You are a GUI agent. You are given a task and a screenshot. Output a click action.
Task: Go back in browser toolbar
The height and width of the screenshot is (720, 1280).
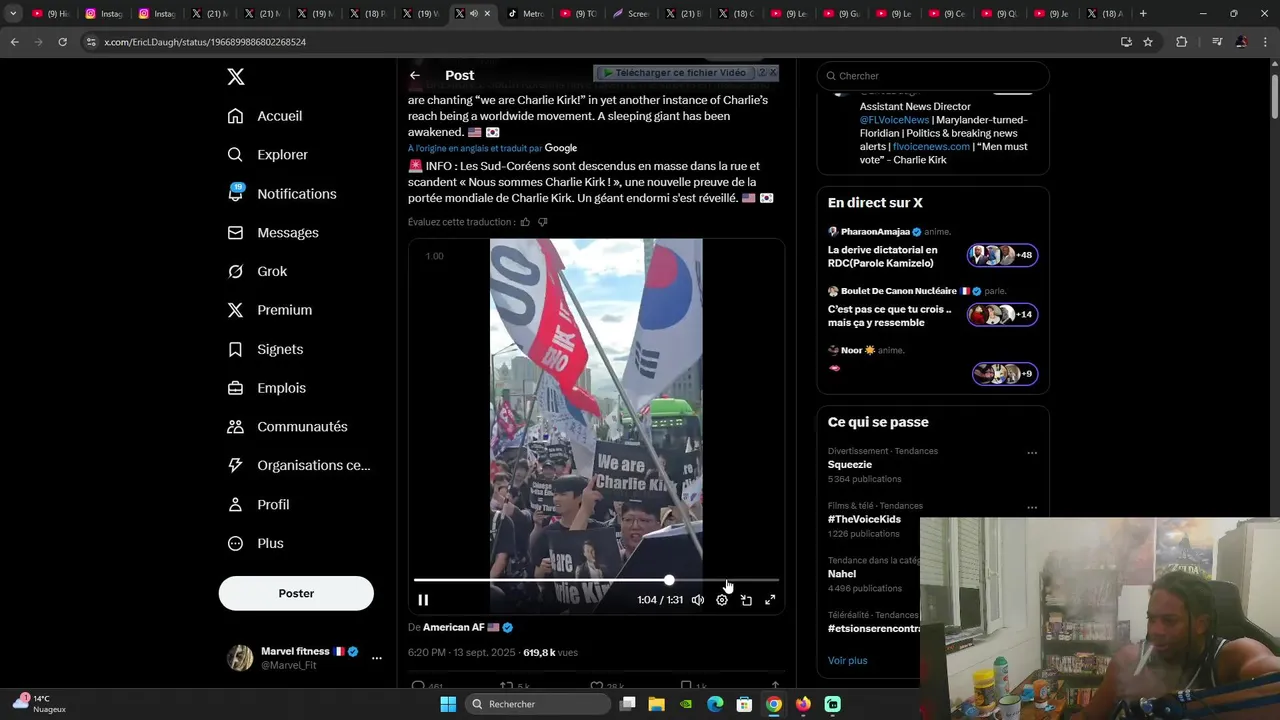click(14, 42)
